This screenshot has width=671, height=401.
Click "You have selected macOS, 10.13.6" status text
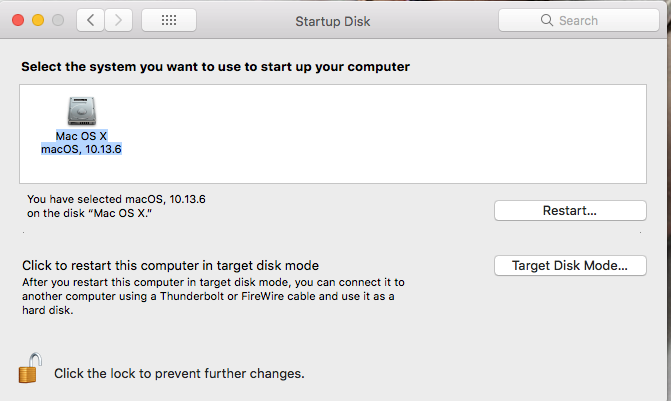(116, 199)
